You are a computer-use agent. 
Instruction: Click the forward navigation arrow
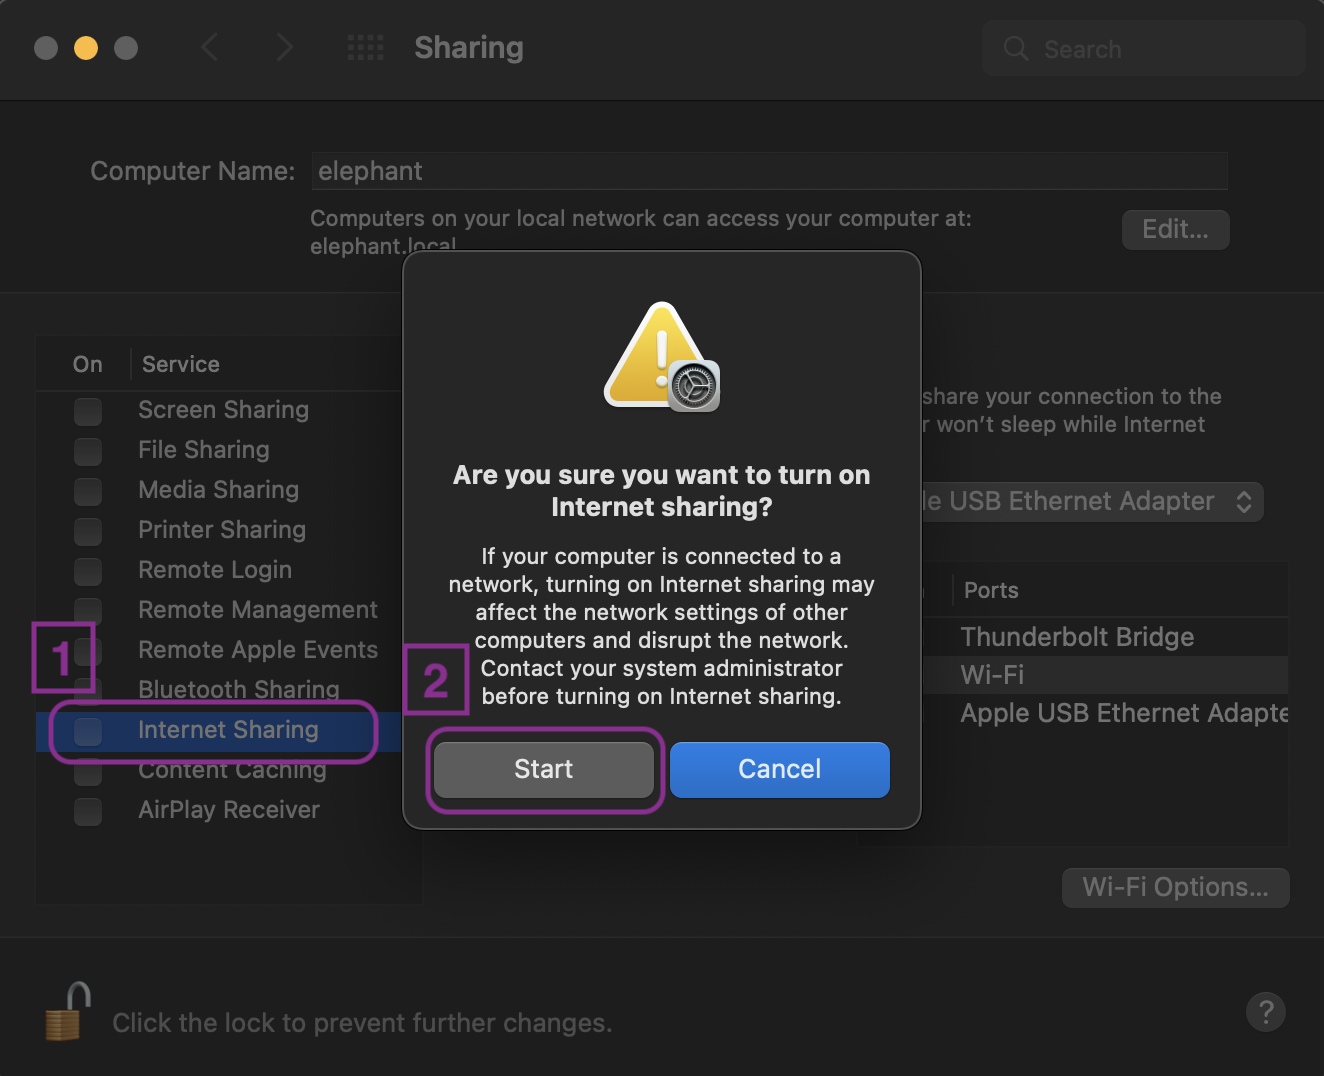click(x=284, y=47)
